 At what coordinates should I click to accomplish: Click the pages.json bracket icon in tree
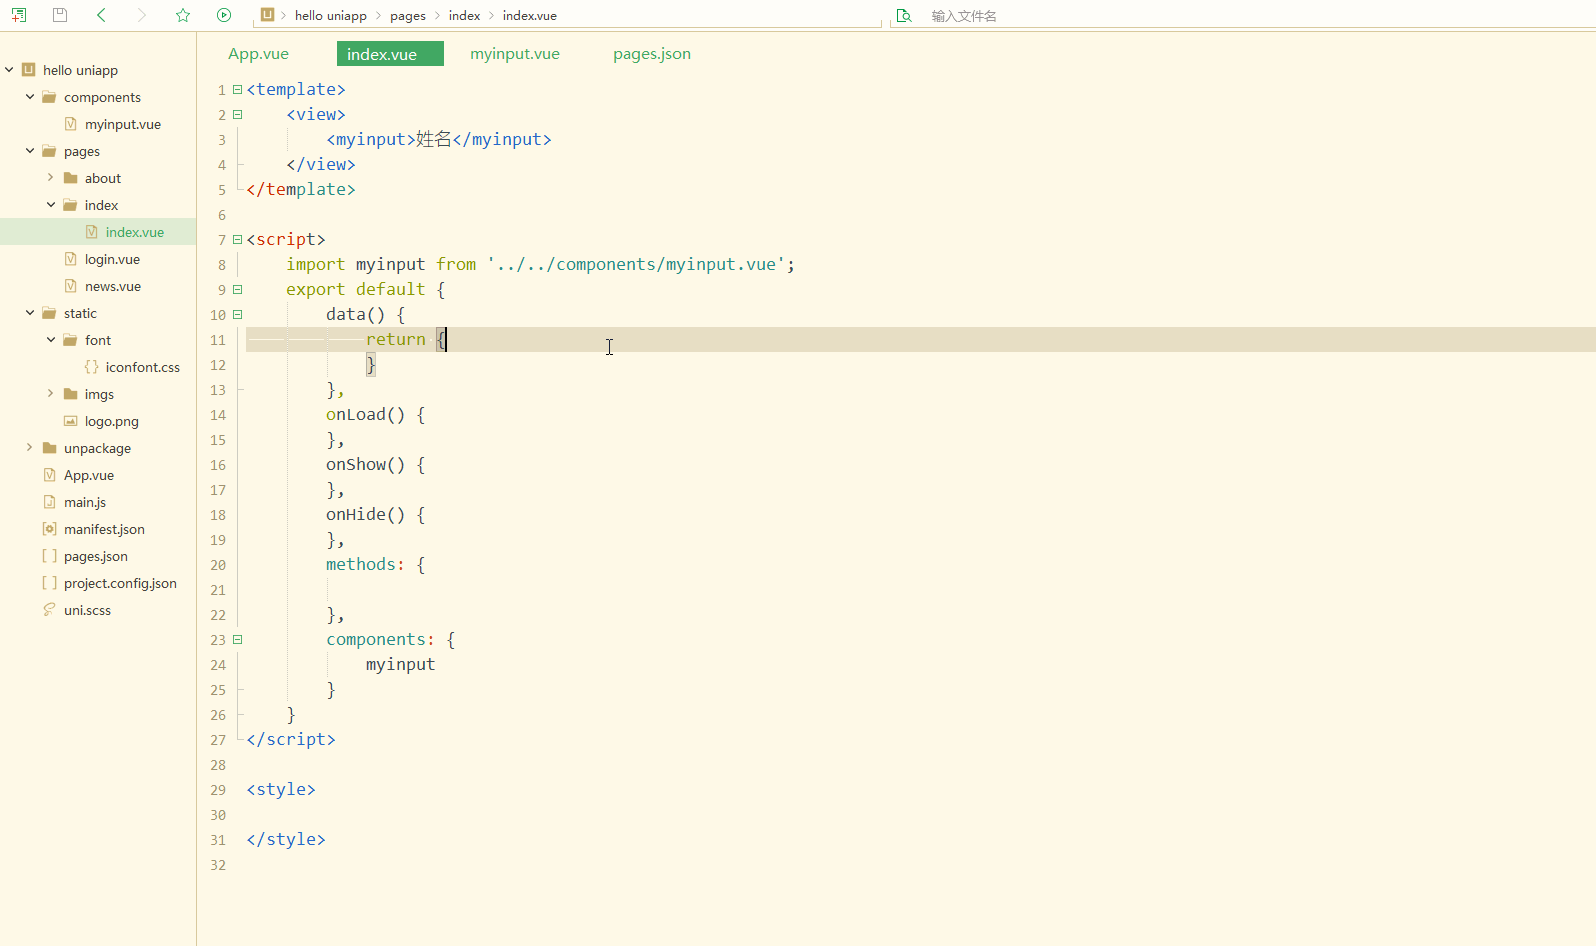tap(49, 556)
